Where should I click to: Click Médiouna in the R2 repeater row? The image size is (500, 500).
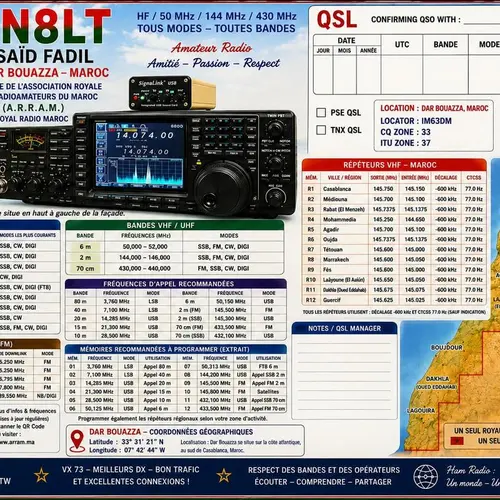(335, 199)
